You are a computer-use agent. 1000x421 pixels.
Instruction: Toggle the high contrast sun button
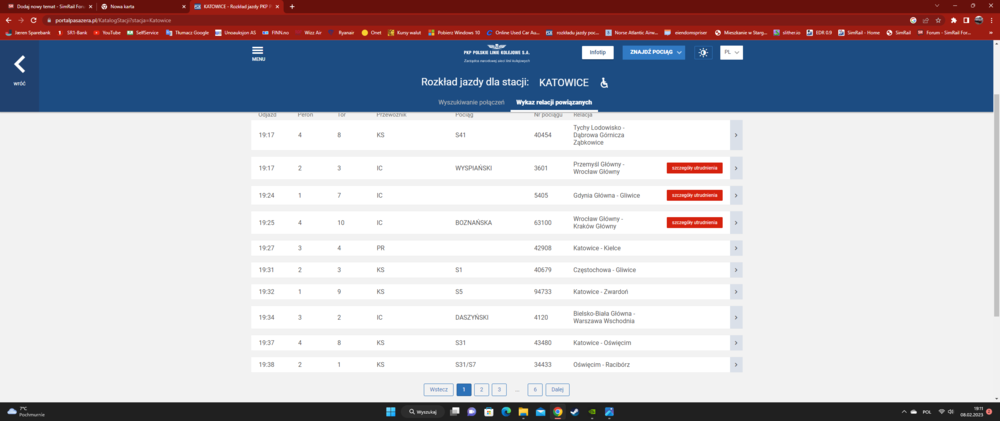tap(703, 52)
